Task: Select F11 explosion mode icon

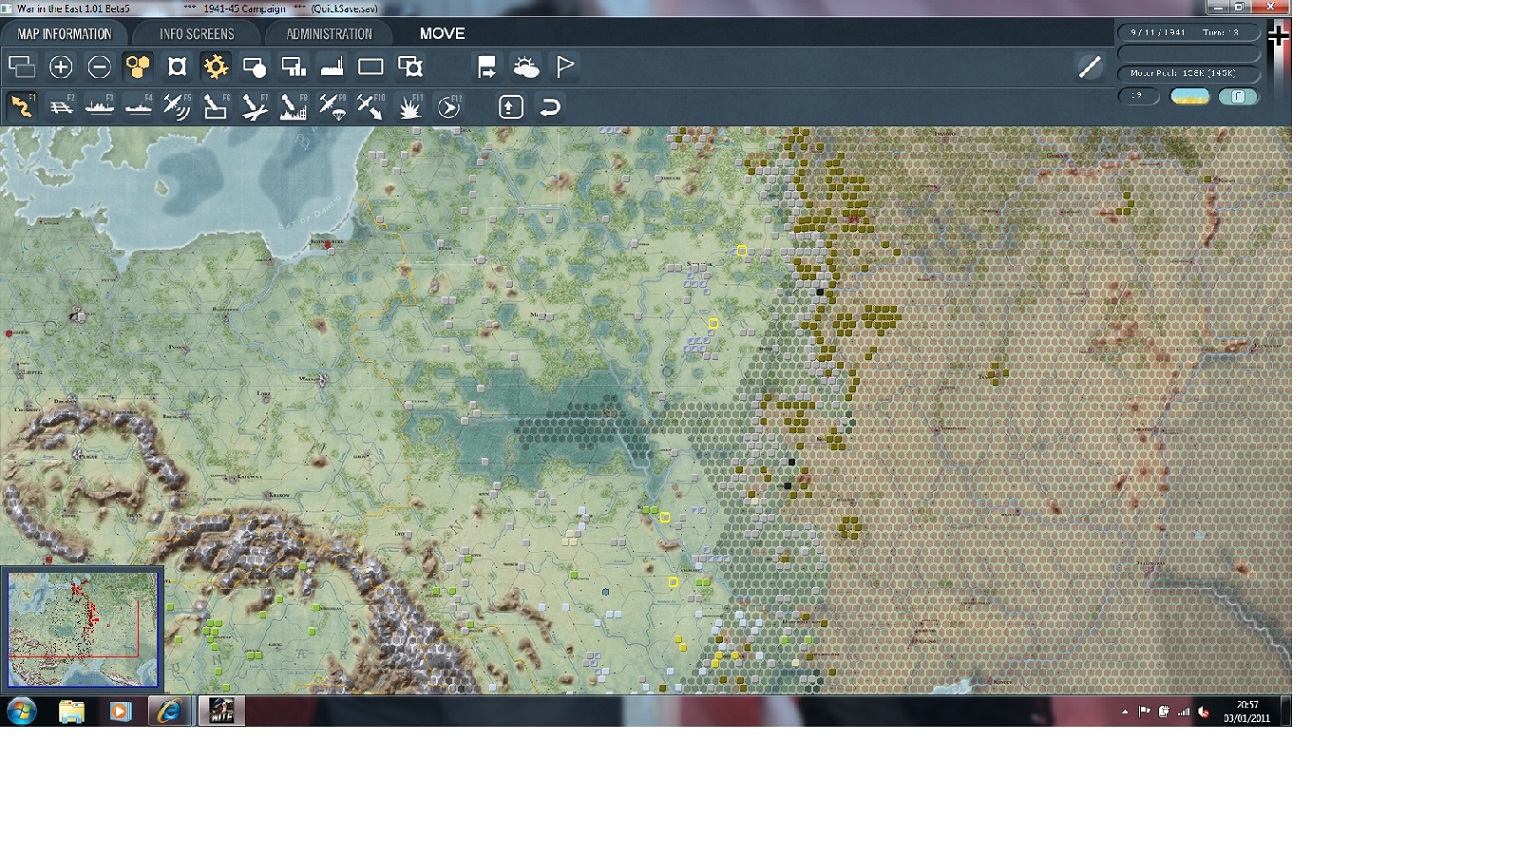Action: (x=410, y=106)
